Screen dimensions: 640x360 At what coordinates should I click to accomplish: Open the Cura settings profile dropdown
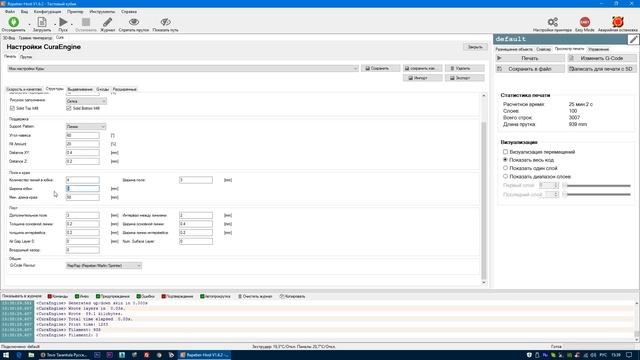[x=183, y=69]
